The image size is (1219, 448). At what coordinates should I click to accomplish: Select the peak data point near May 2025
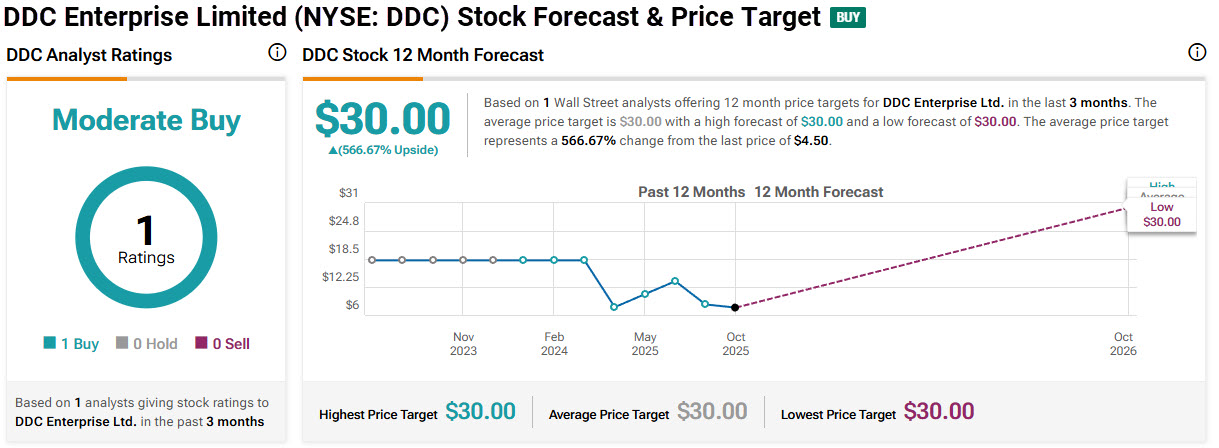click(x=675, y=281)
